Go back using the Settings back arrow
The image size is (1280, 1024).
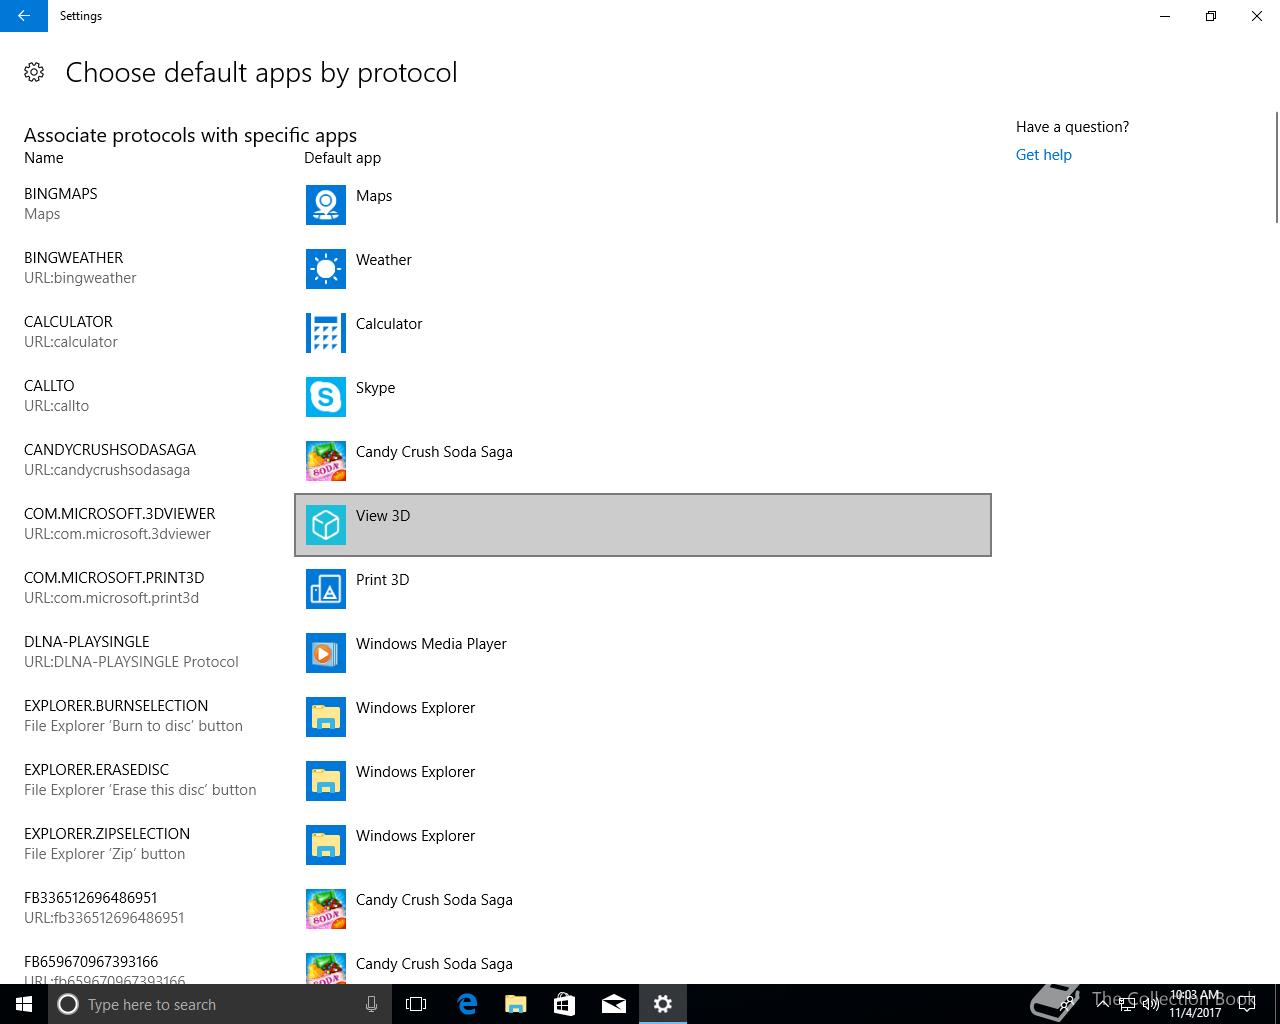point(24,16)
